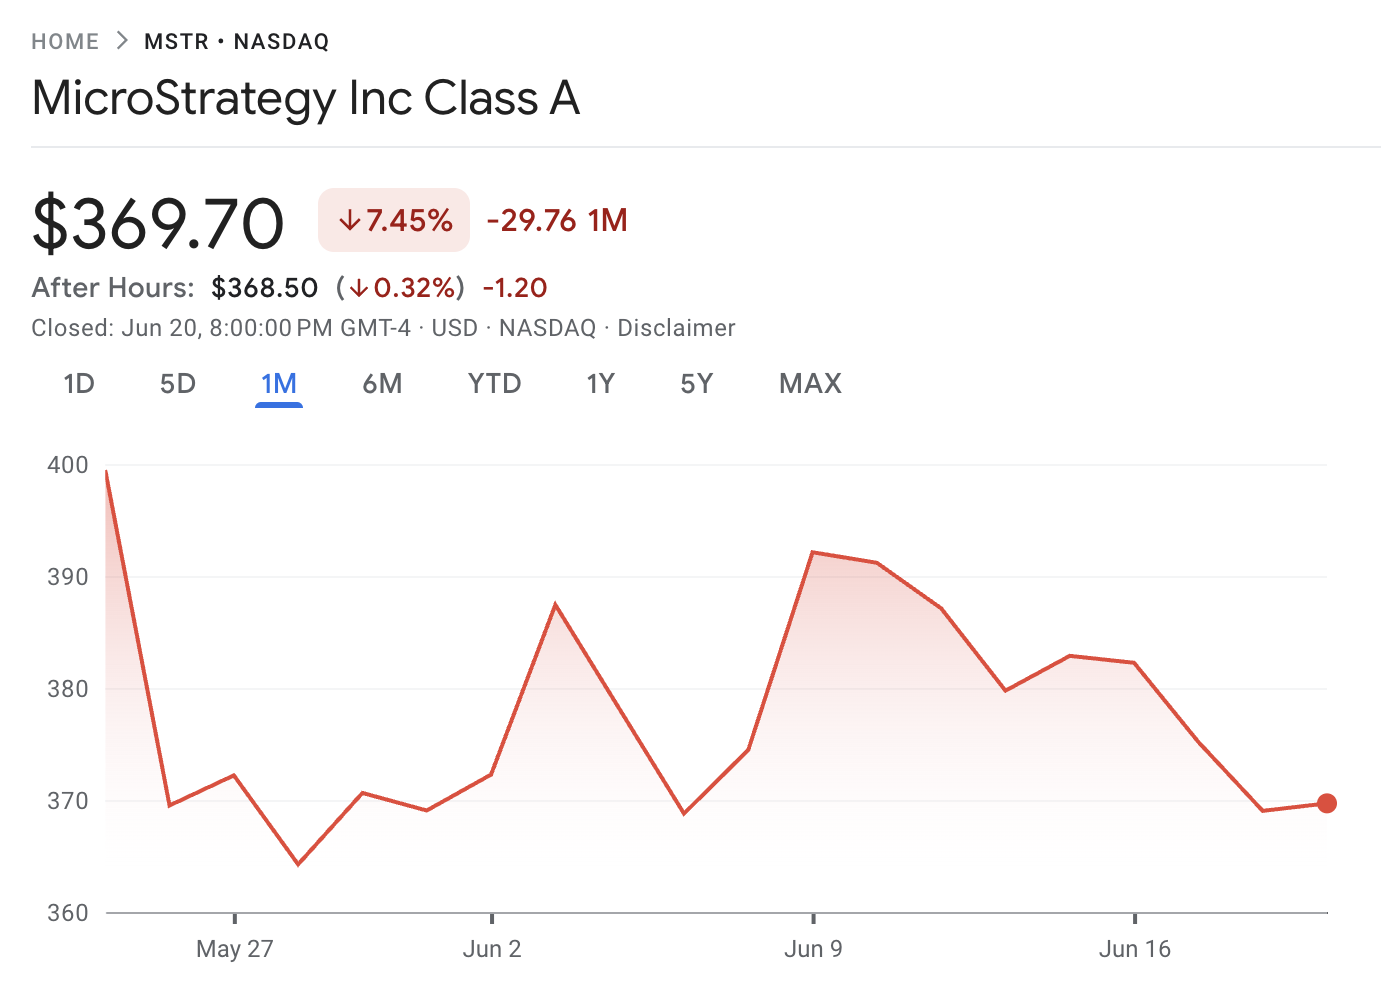Viewport: 1381px width, 997px height.
Task: Select the 1Y range tab
Action: 600,384
